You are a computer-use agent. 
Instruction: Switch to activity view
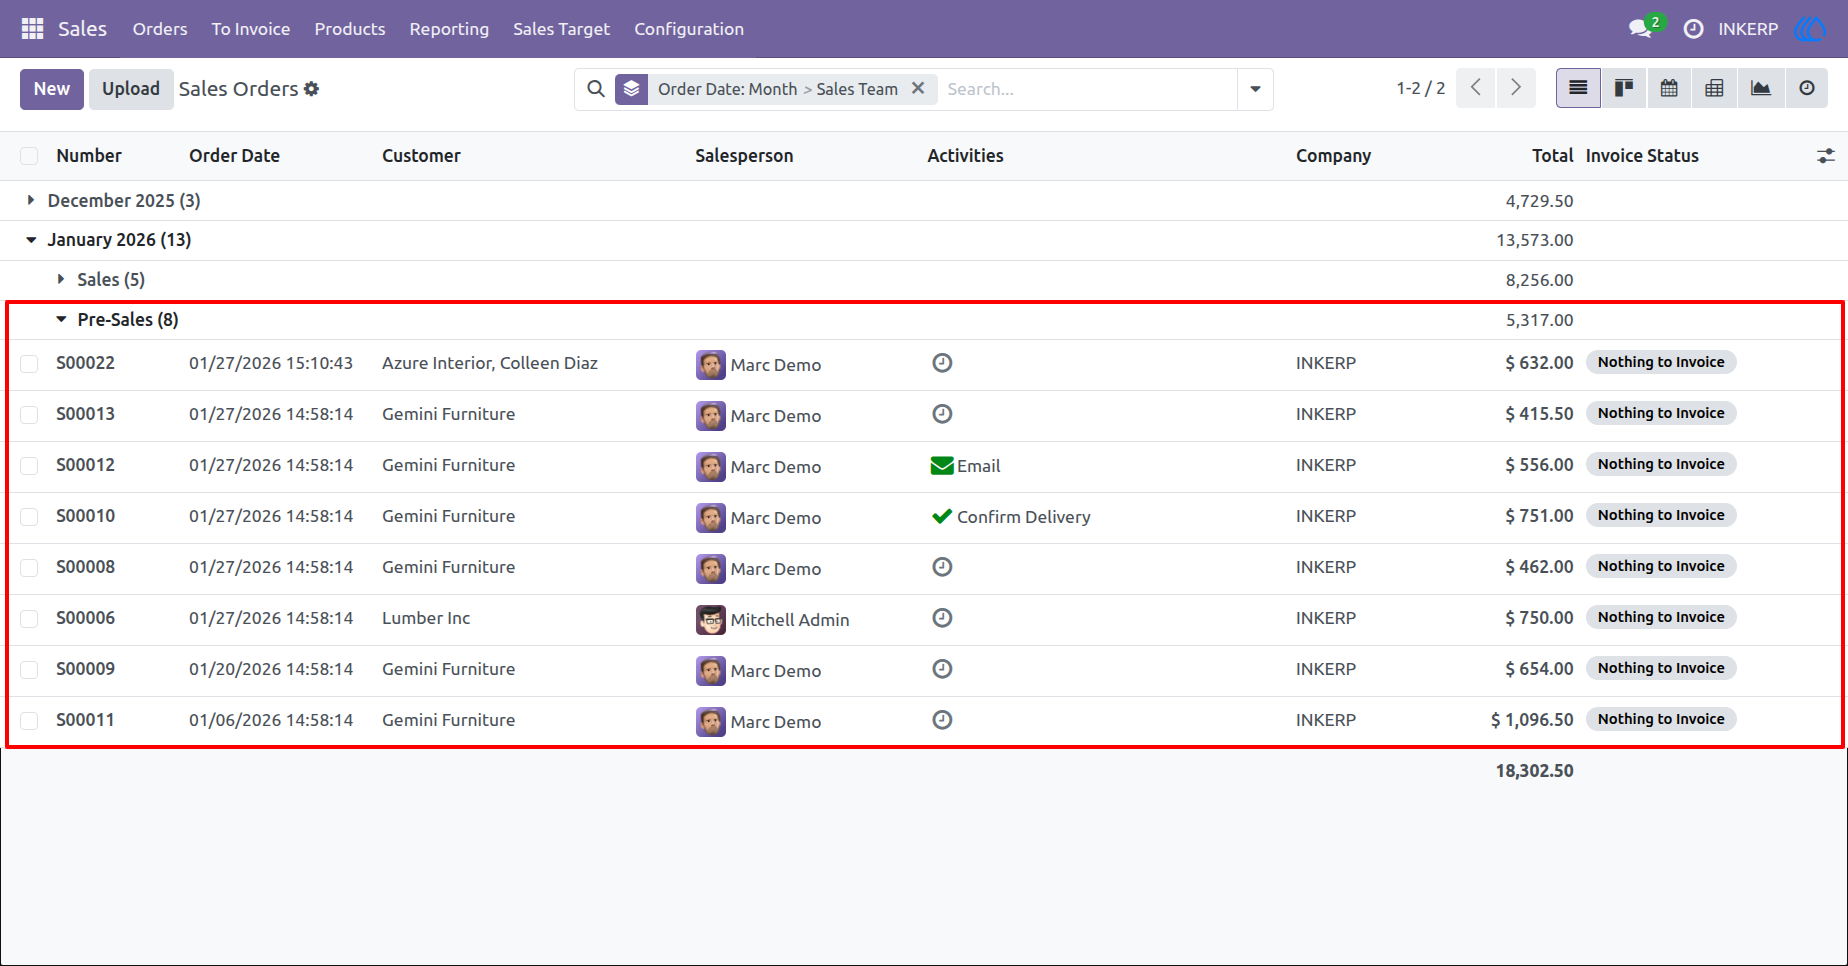pyautogui.click(x=1807, y=88)
